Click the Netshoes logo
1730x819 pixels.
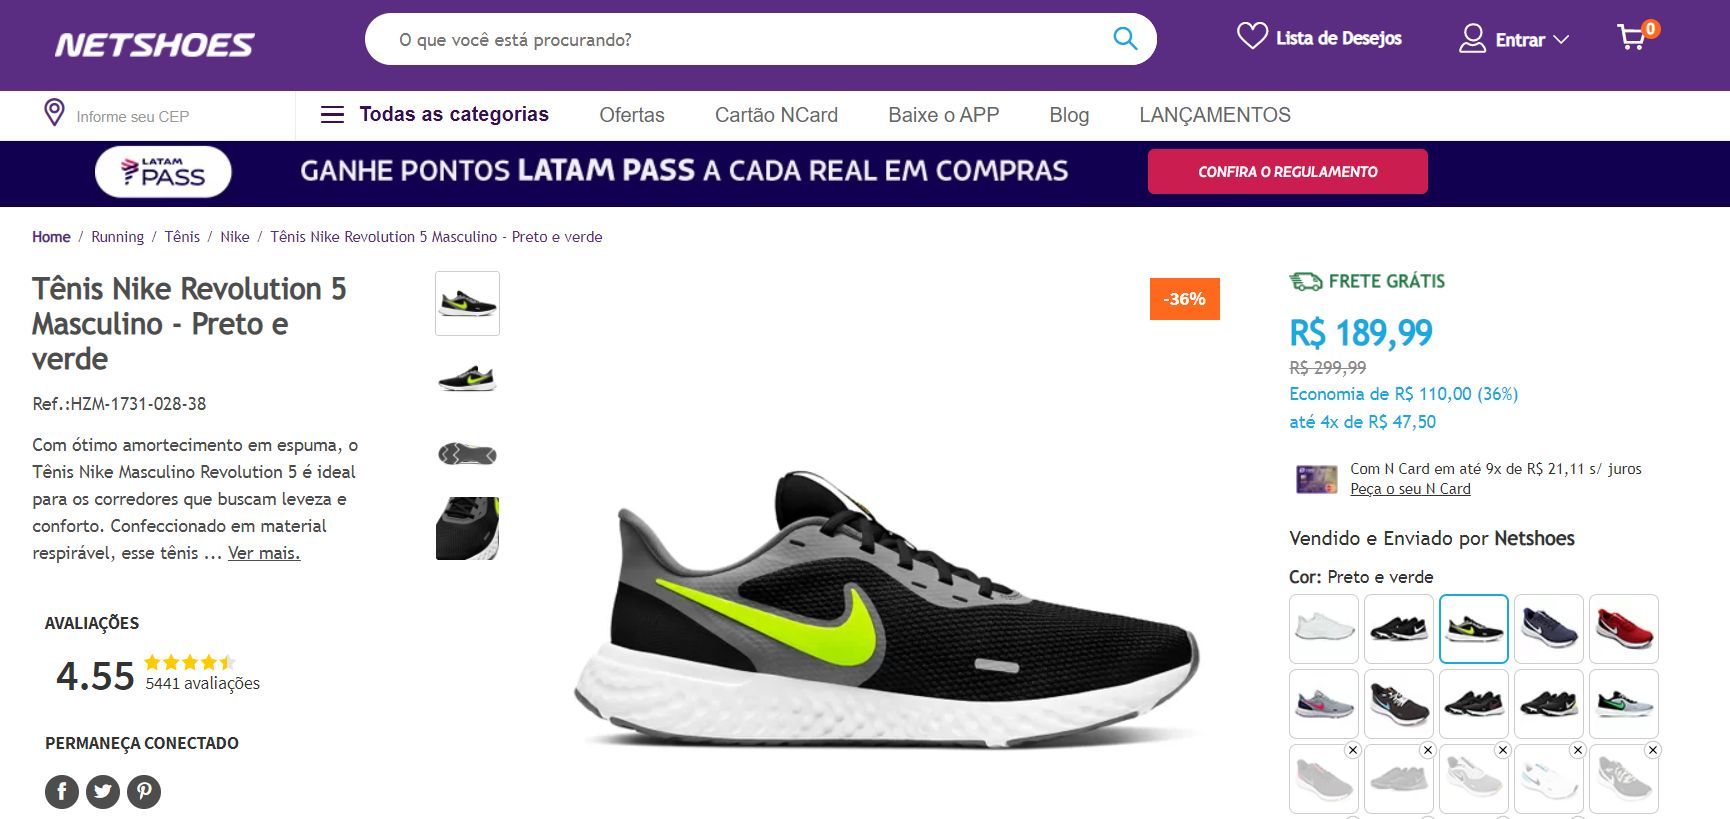(x=155, y=45)
